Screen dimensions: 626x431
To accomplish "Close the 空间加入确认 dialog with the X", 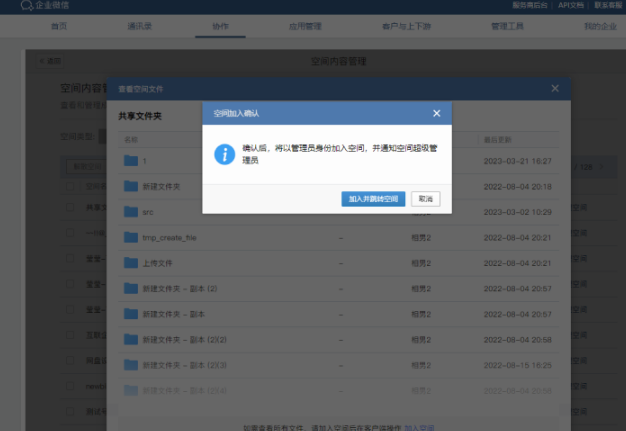I will [x=436, y=113].
